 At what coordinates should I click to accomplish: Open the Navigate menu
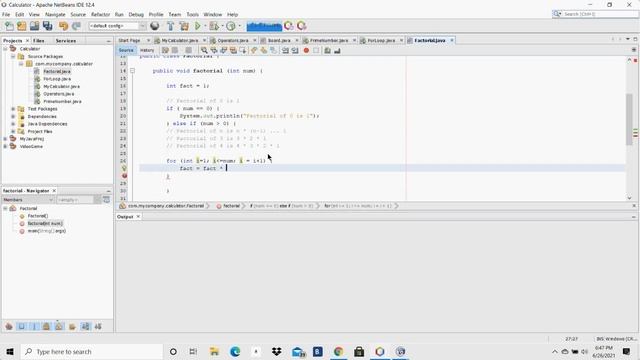(55, 14)
